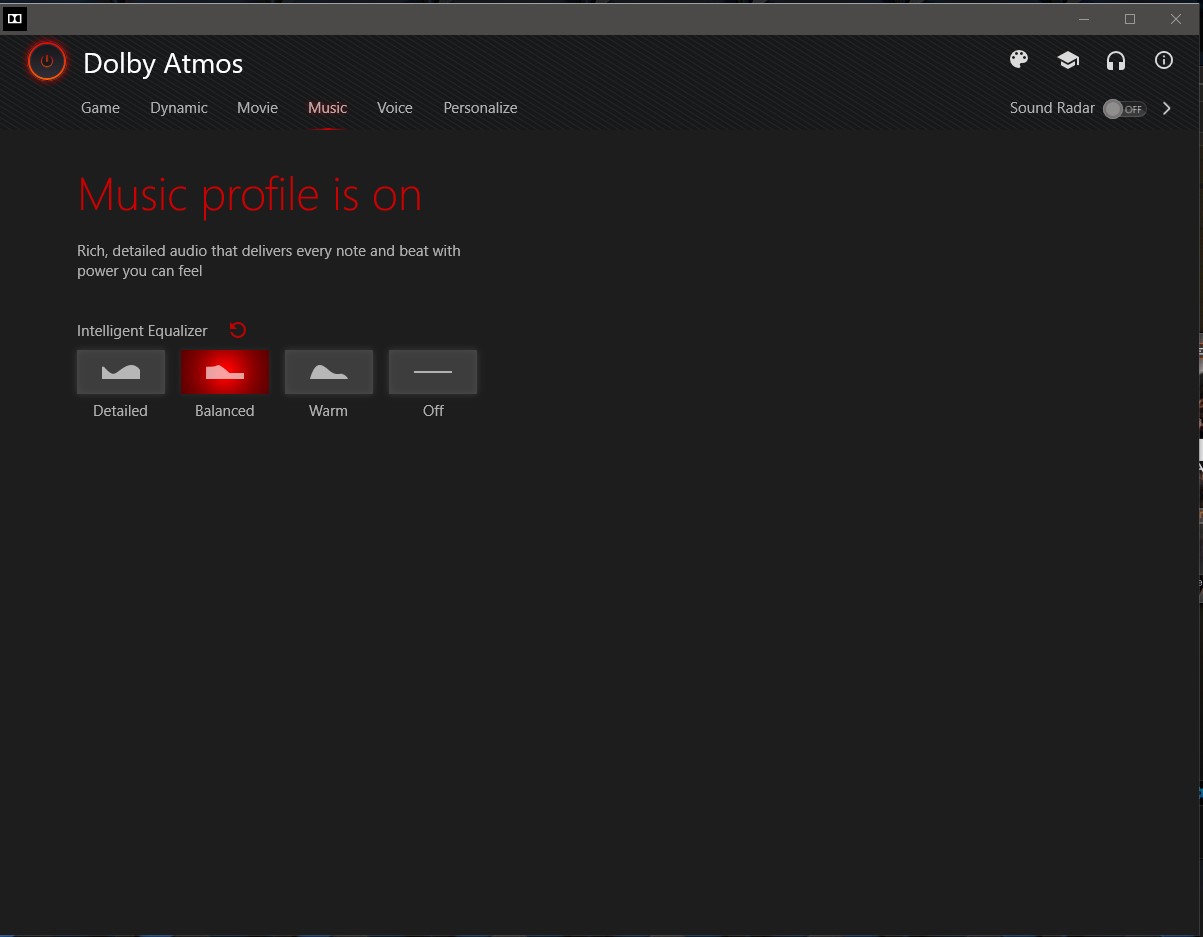Open the tutorial graduation cap icon

click(1068, 61)
